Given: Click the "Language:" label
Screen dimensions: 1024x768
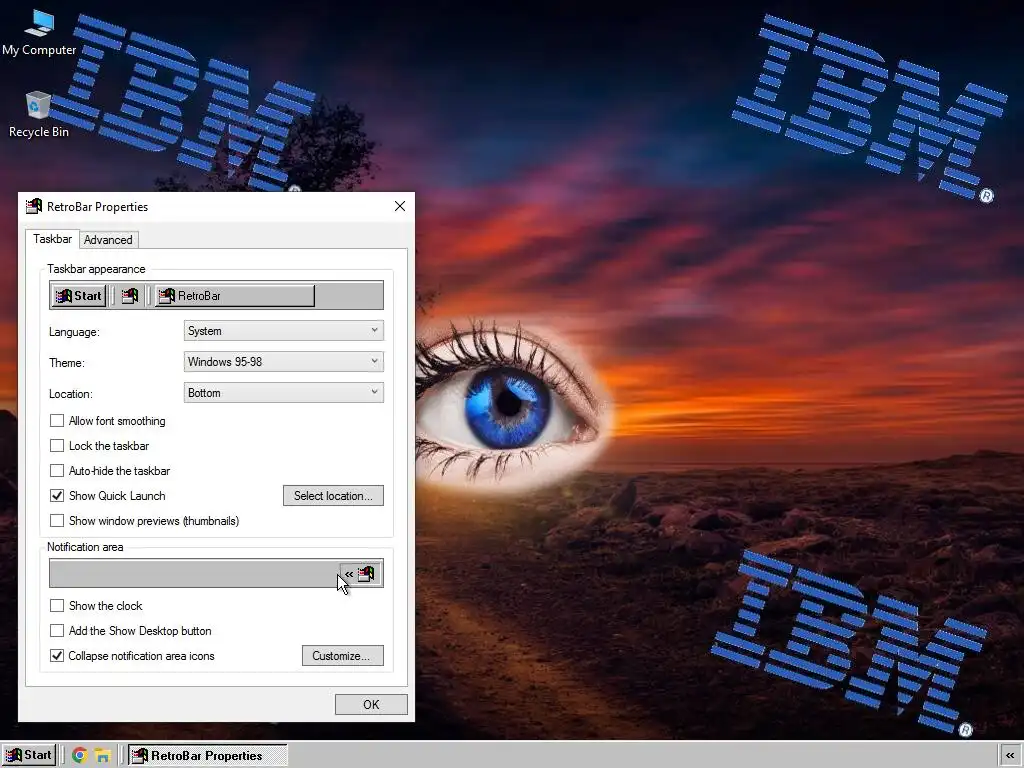Looking at the screenshot, I should pyautogui.click(x=74, y=332).
